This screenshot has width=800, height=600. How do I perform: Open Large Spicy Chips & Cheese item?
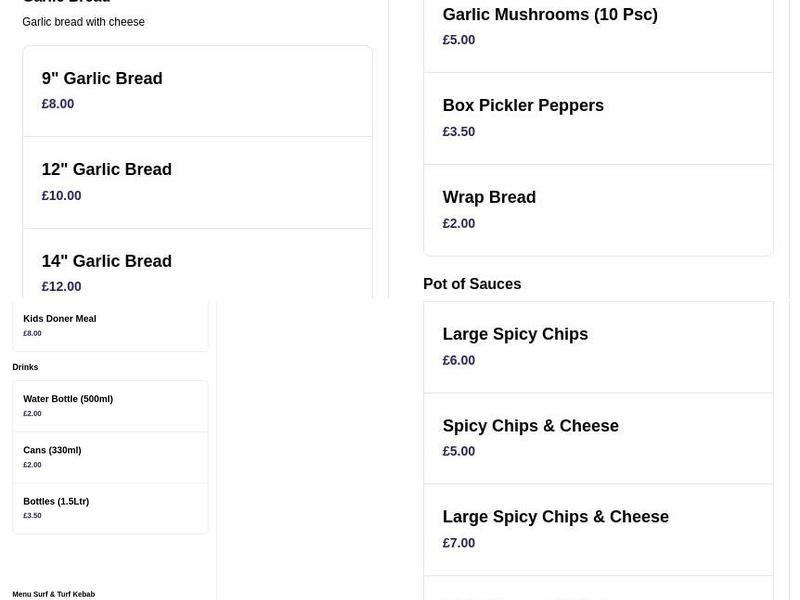[x=598, y=529]
